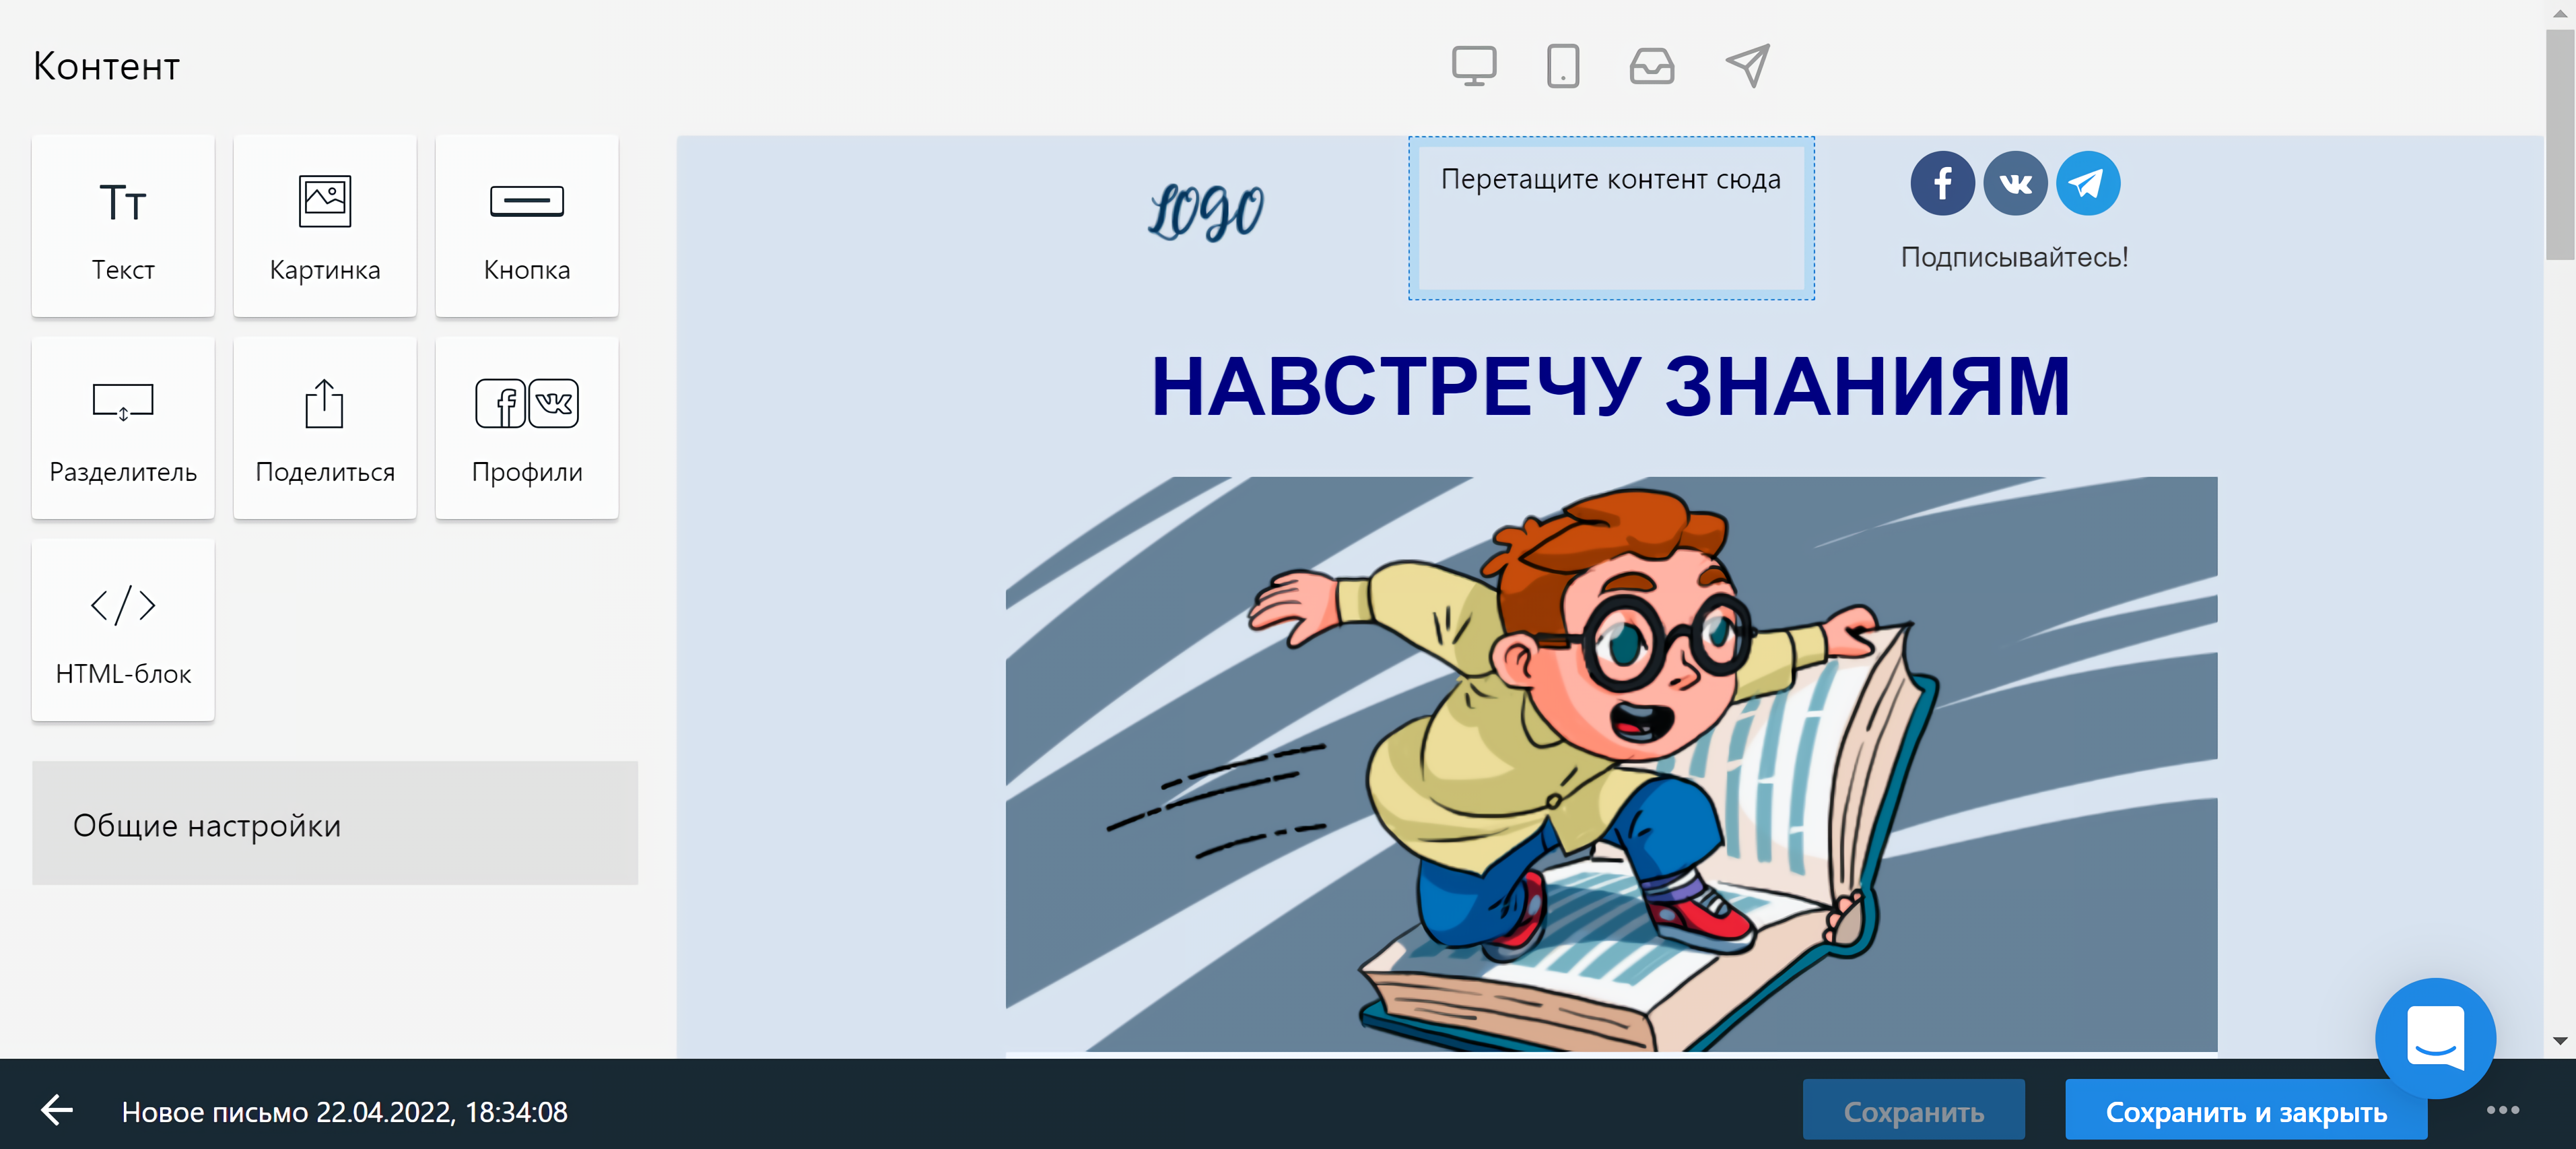Switch to desktop preview mode
This screenshot has width=2576, height=1149.
(1474, 67)
